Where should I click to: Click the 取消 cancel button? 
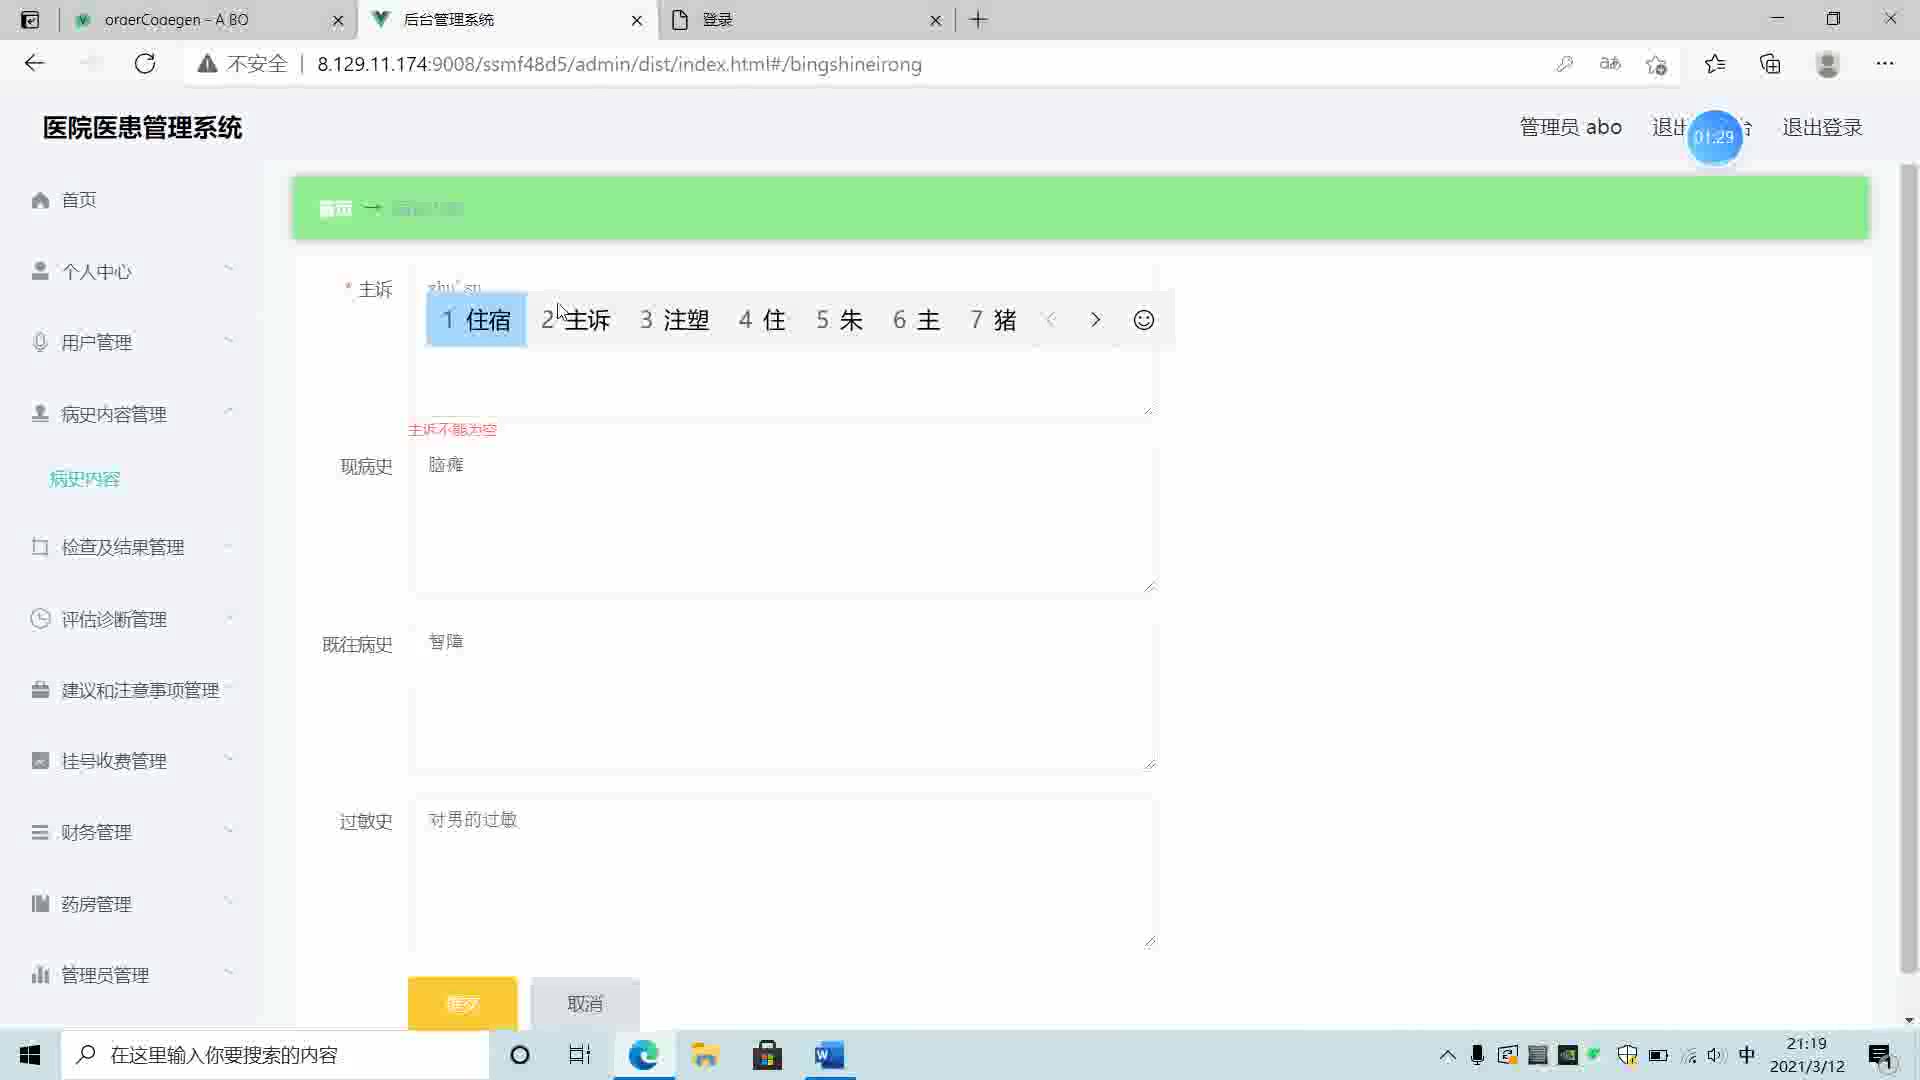[585, 1003]
